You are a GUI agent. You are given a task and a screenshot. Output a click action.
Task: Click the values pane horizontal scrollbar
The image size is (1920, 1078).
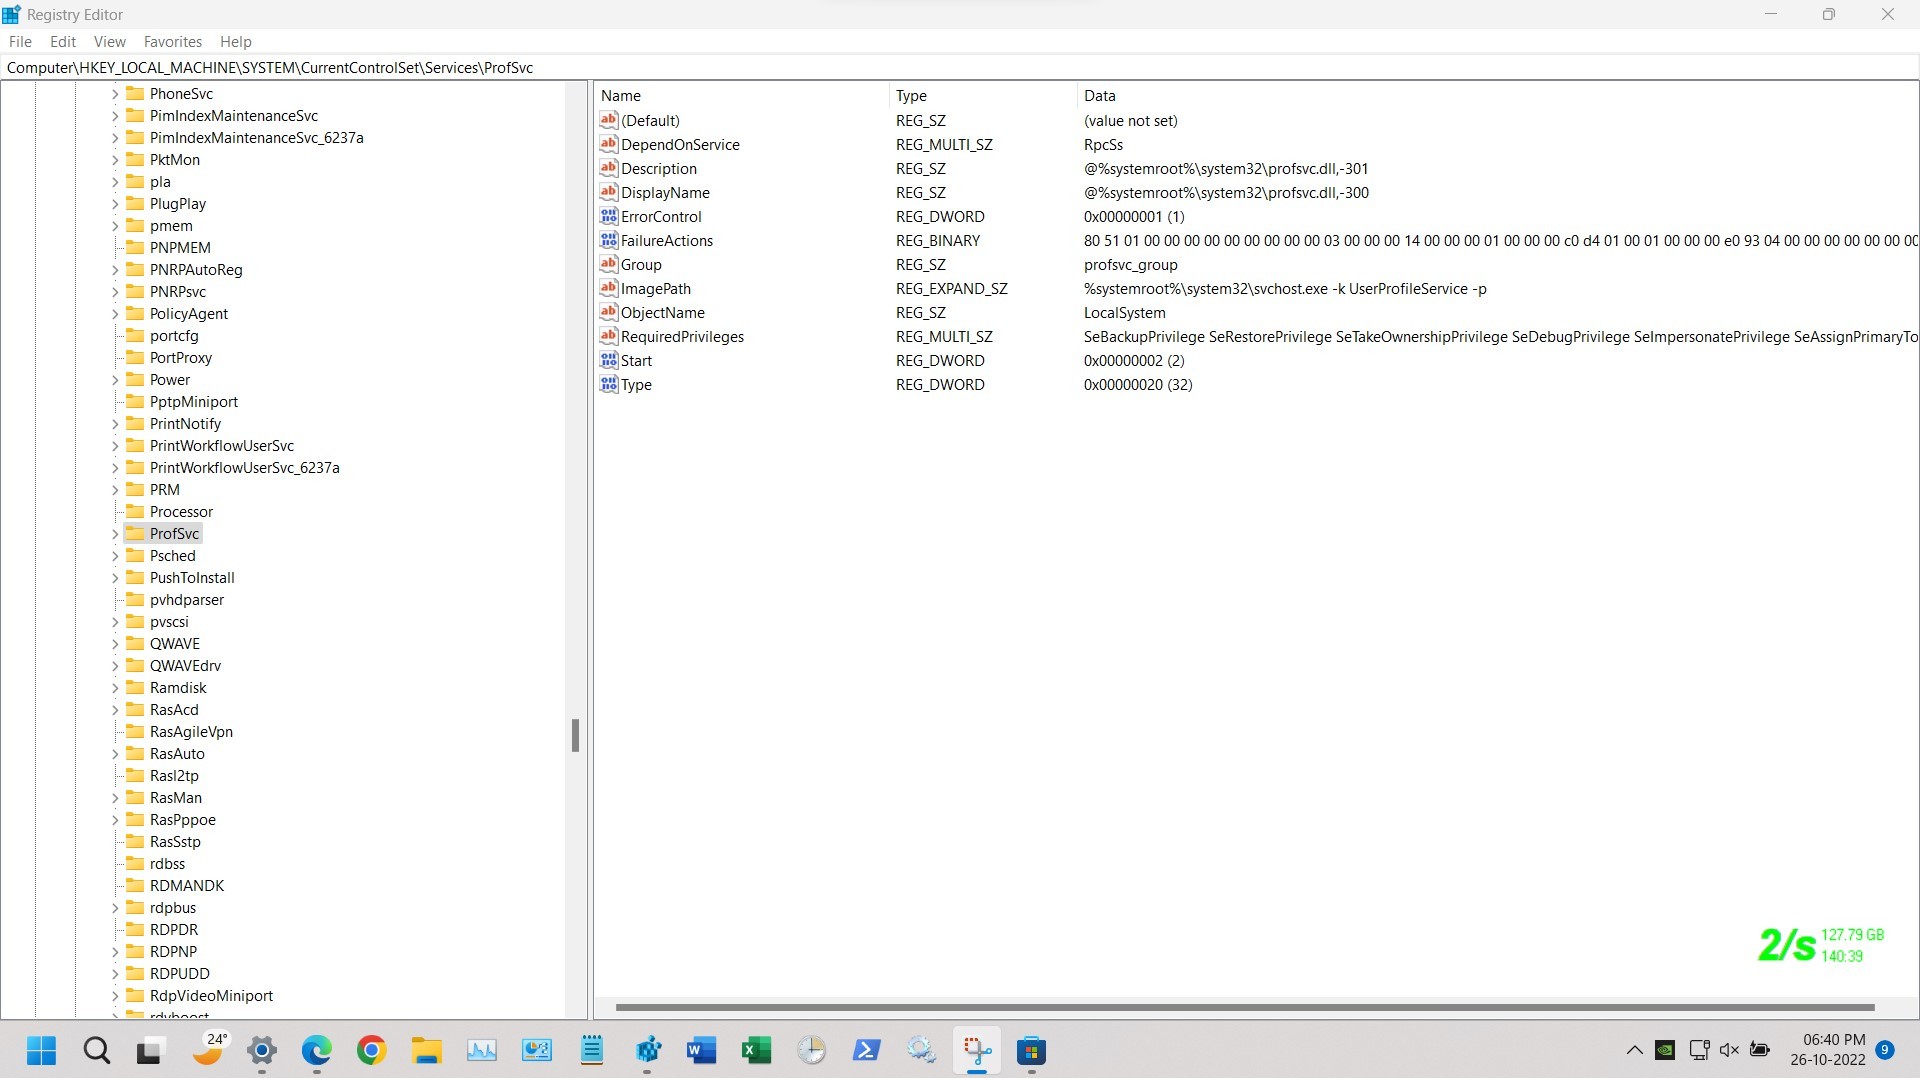pos(1245,1007)
